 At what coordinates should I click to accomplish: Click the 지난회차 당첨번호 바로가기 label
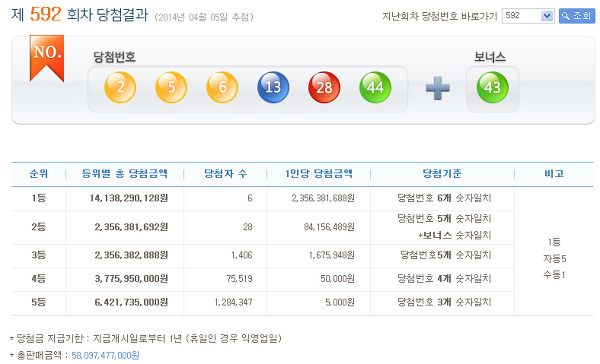[x=439, y=16]
